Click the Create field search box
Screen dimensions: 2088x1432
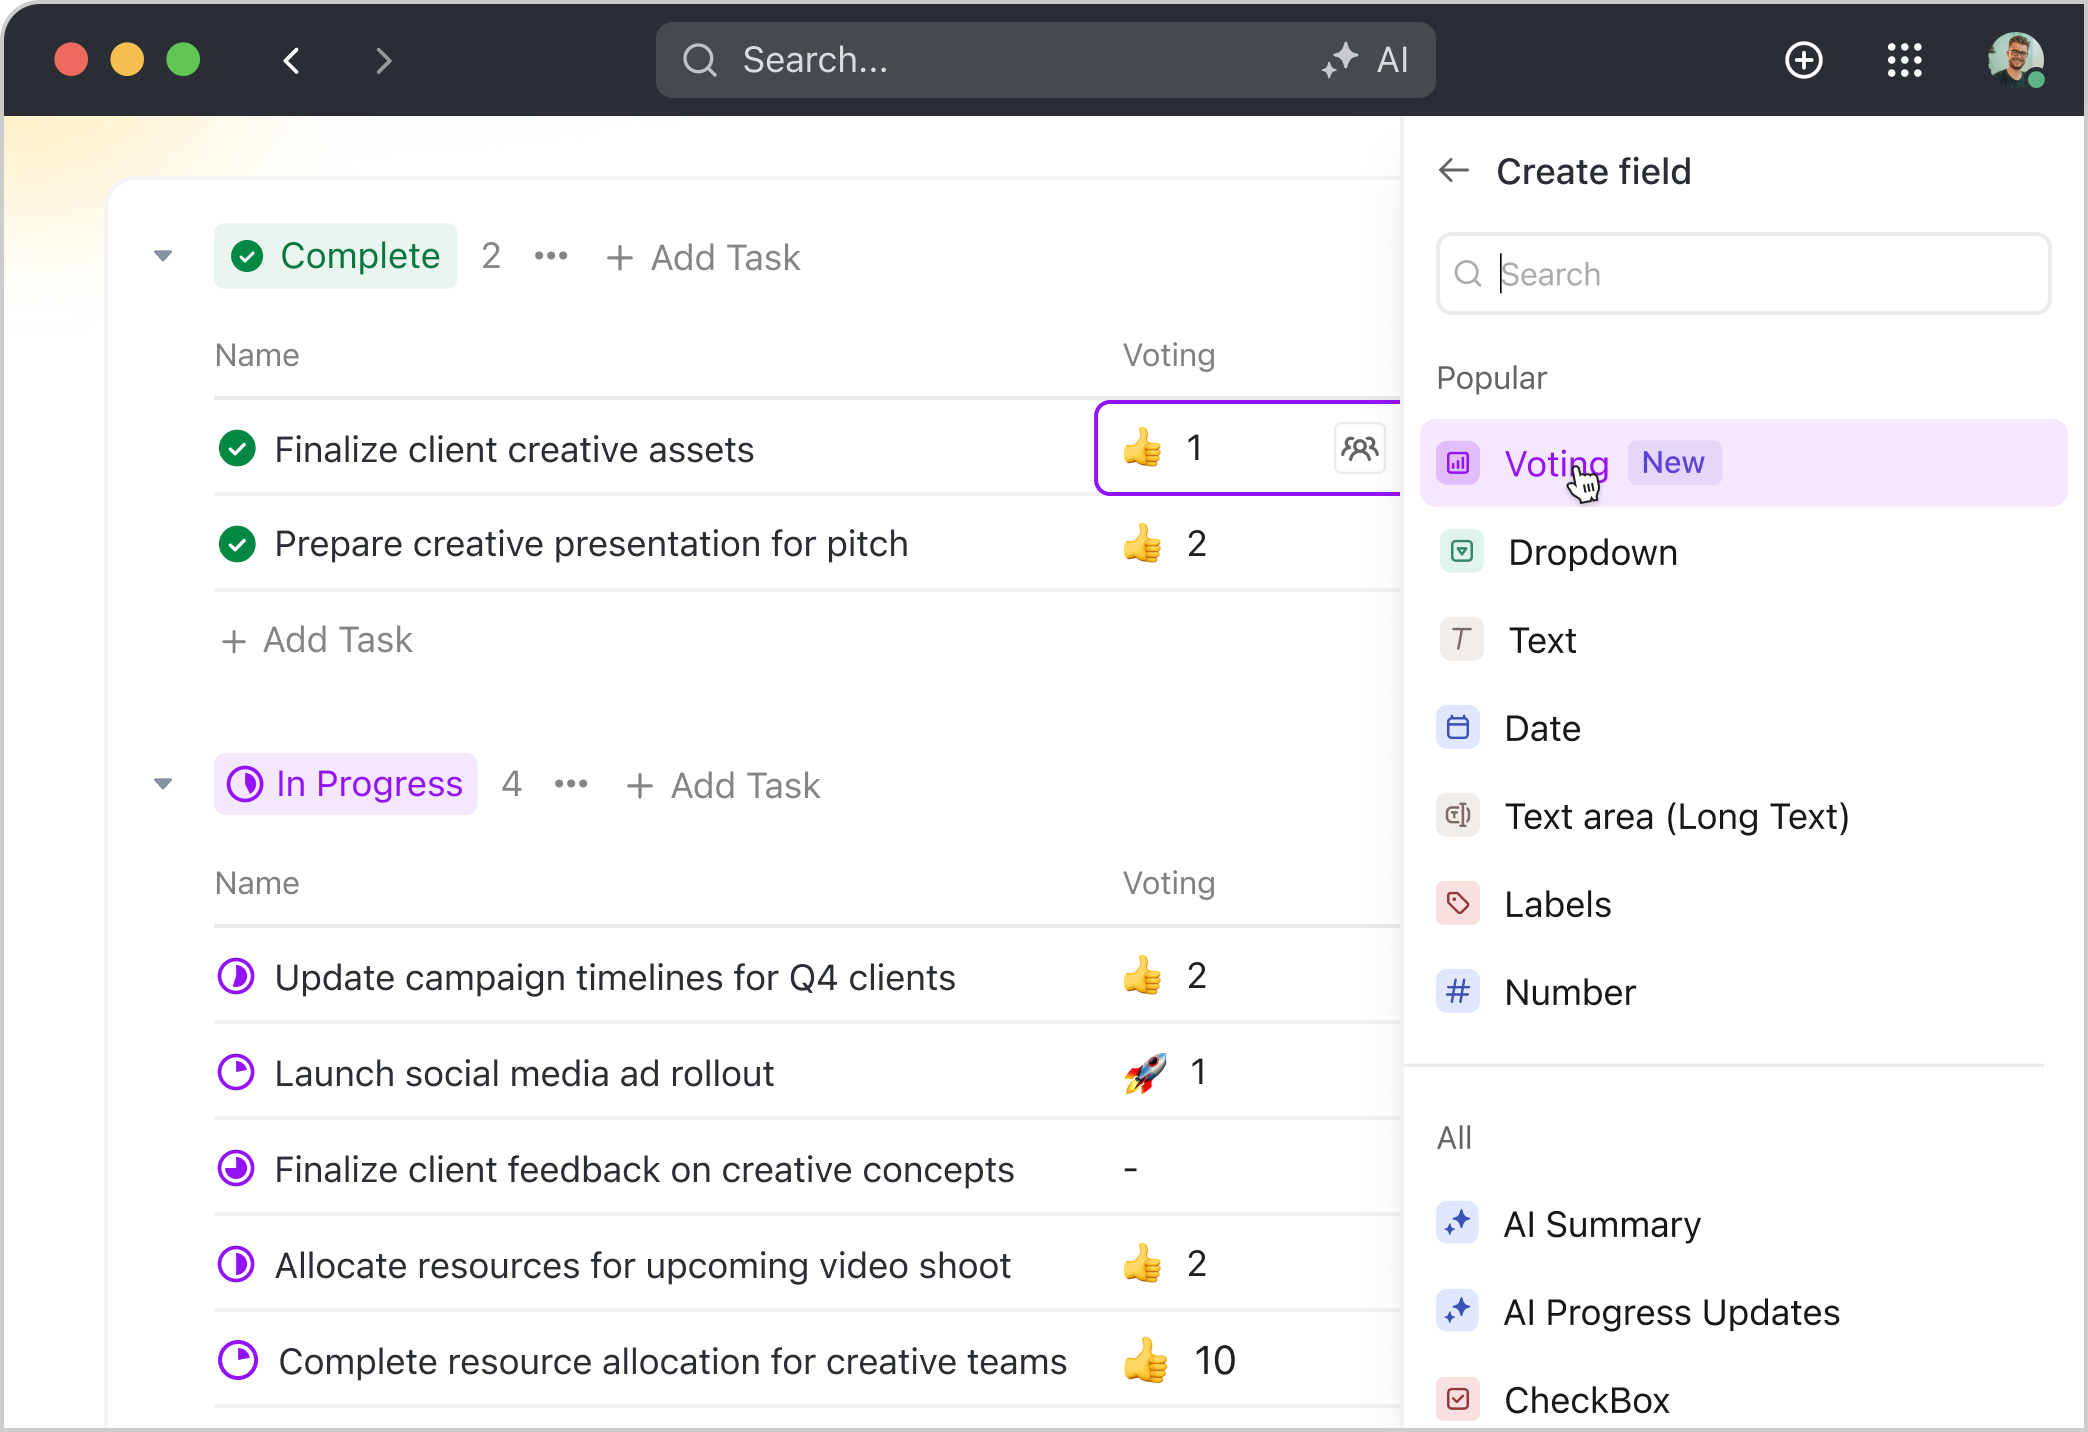(1743, 273)
